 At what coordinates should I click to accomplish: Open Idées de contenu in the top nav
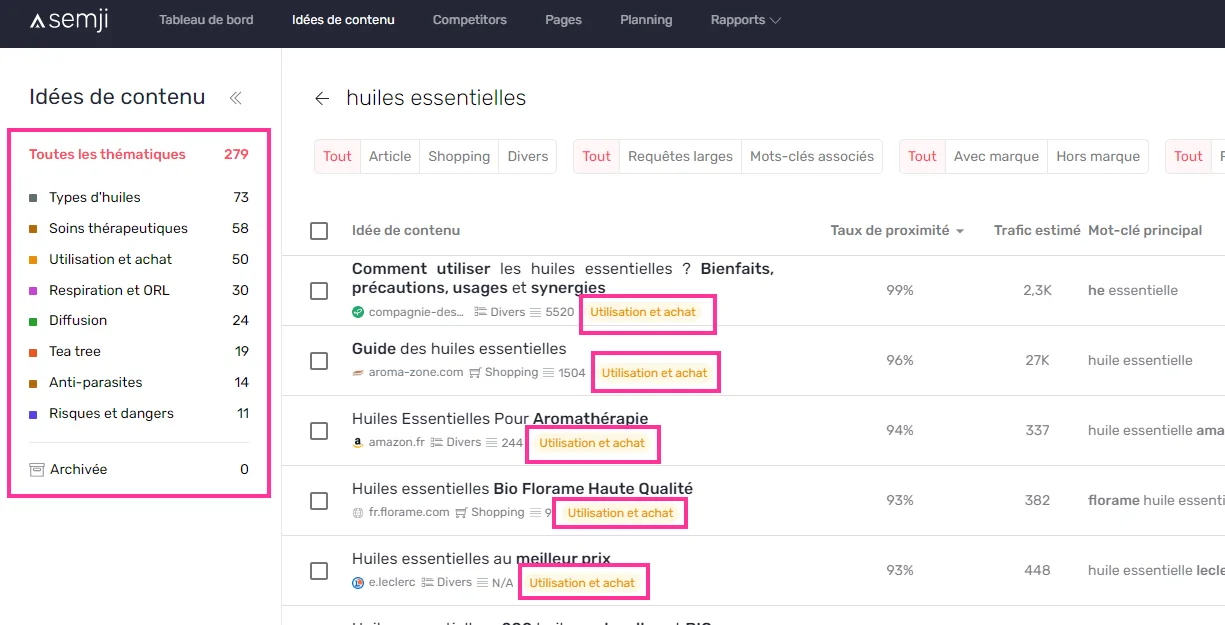click(x=343, y=20)
